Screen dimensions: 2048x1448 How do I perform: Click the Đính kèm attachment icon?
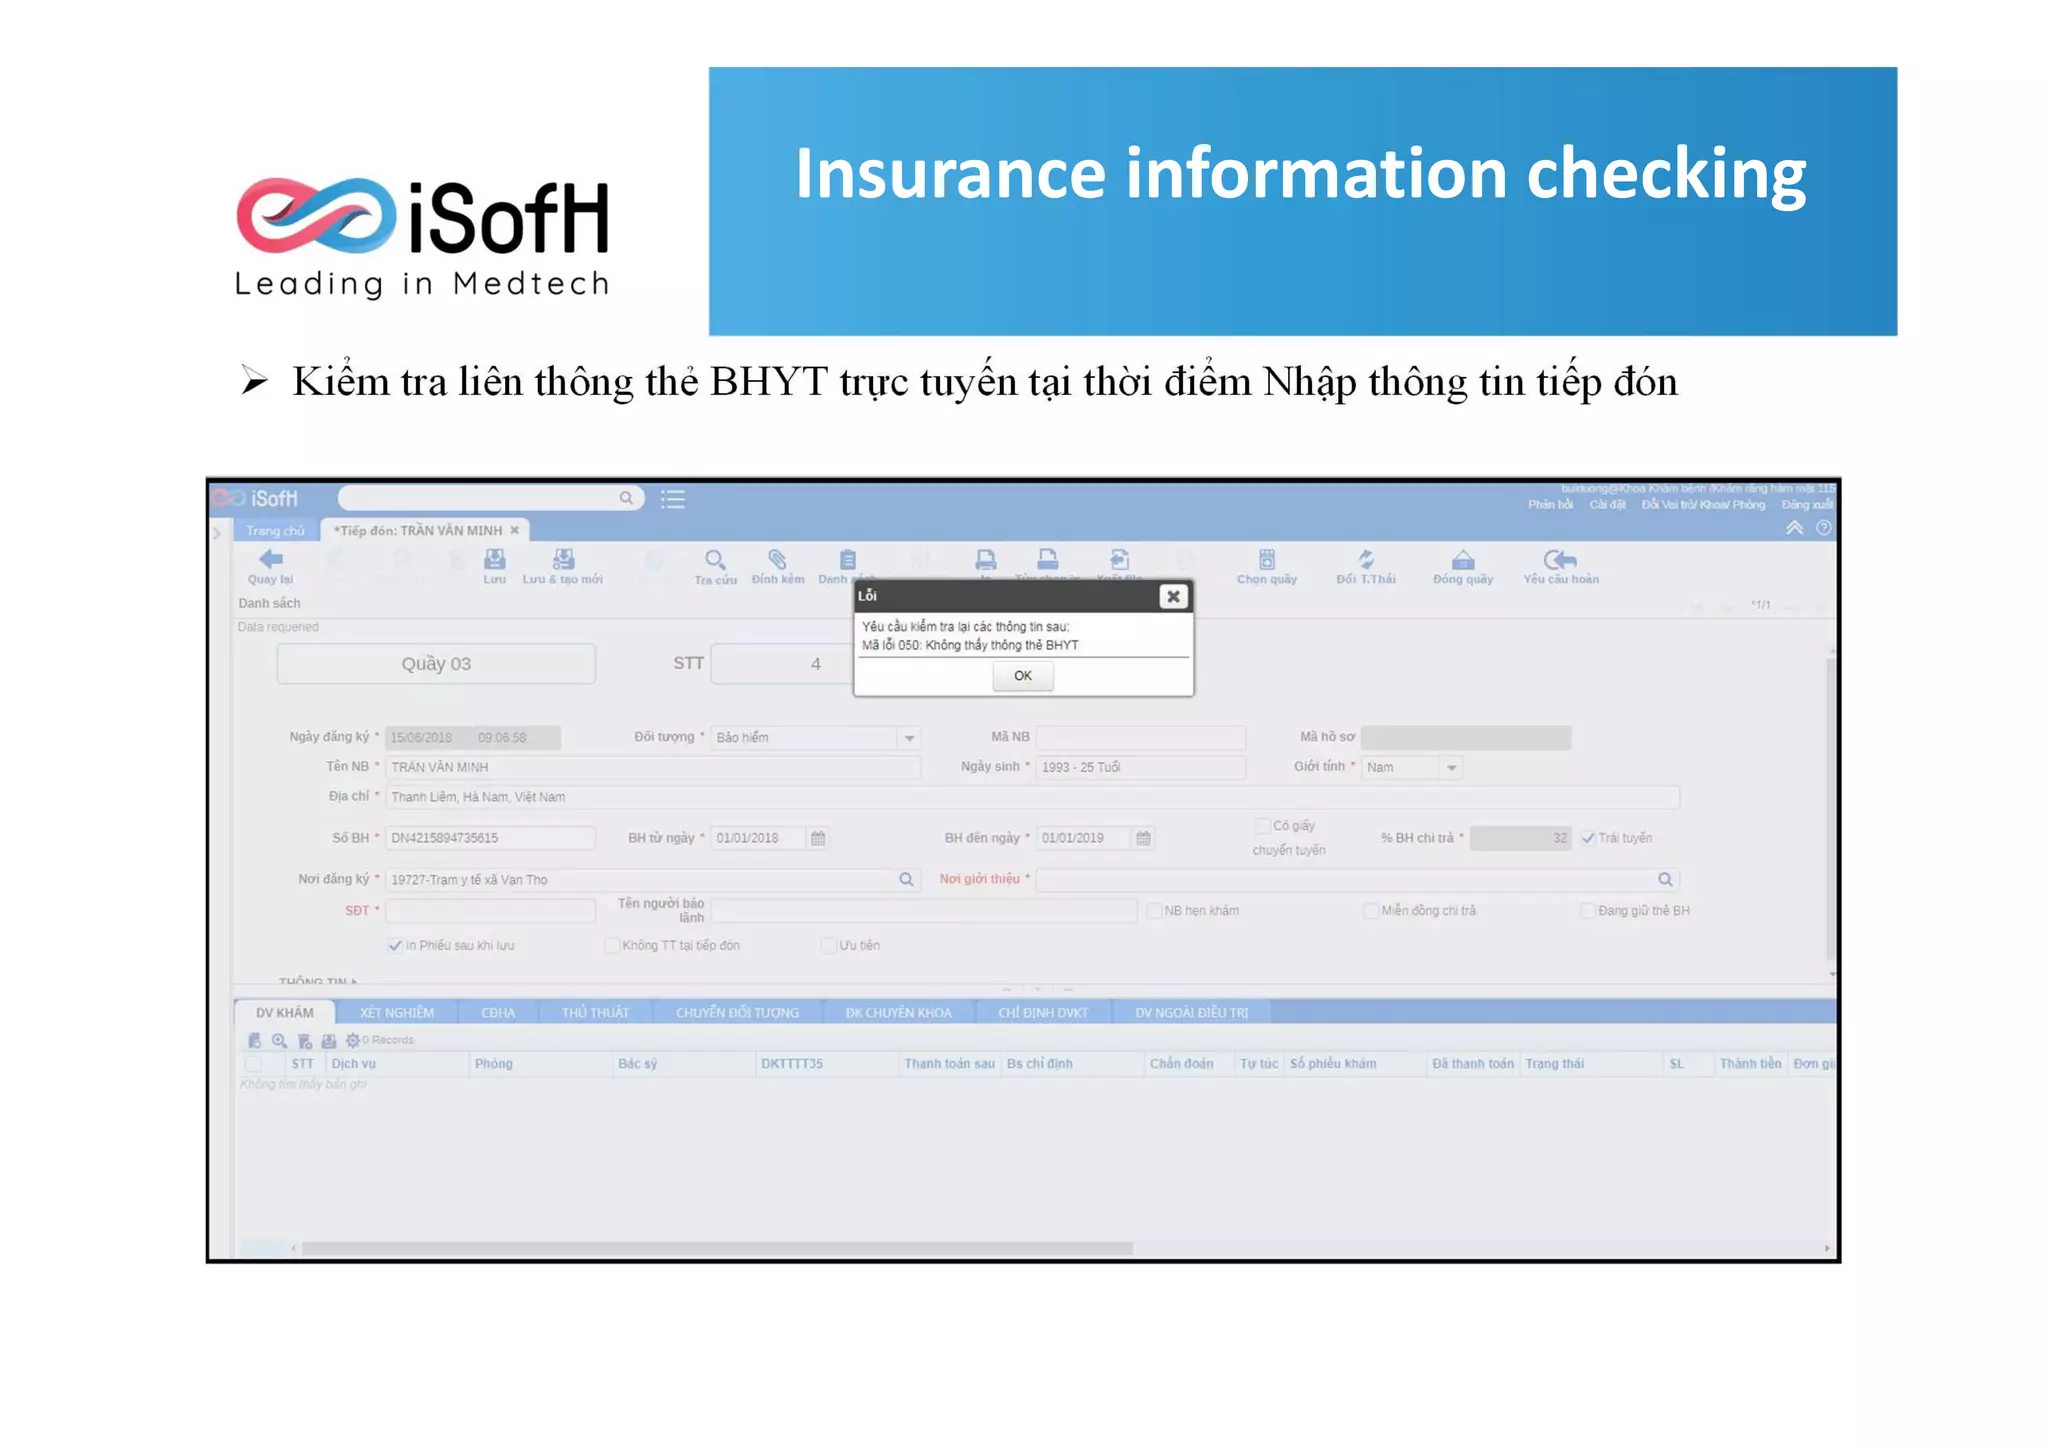tap(777, 559)
